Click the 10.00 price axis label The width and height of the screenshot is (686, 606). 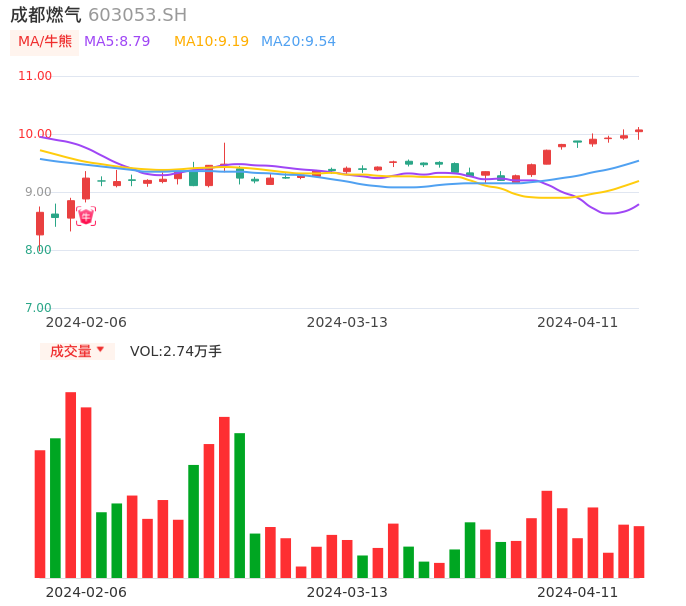(x=35, y=134)
